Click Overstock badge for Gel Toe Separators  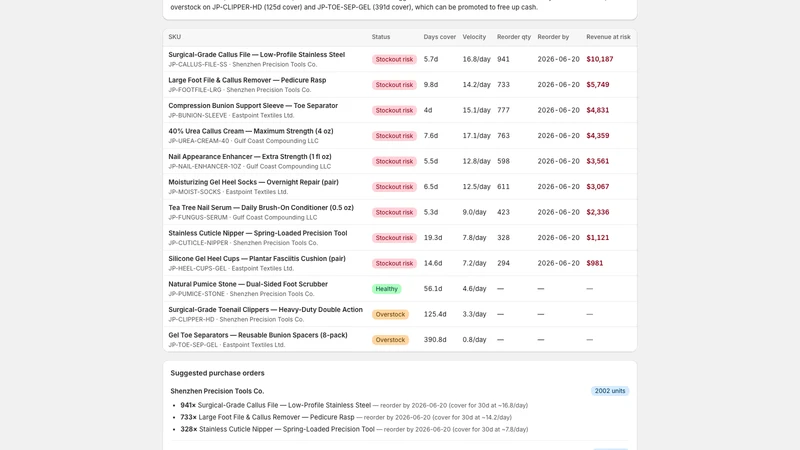(390, 340)
